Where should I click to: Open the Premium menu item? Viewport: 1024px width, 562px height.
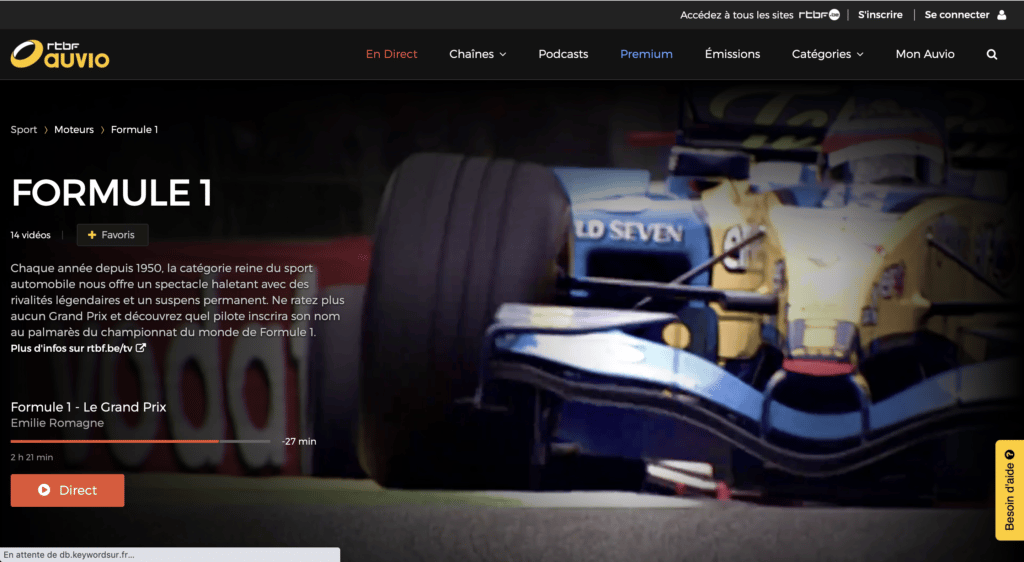click(x=646, y=54)
